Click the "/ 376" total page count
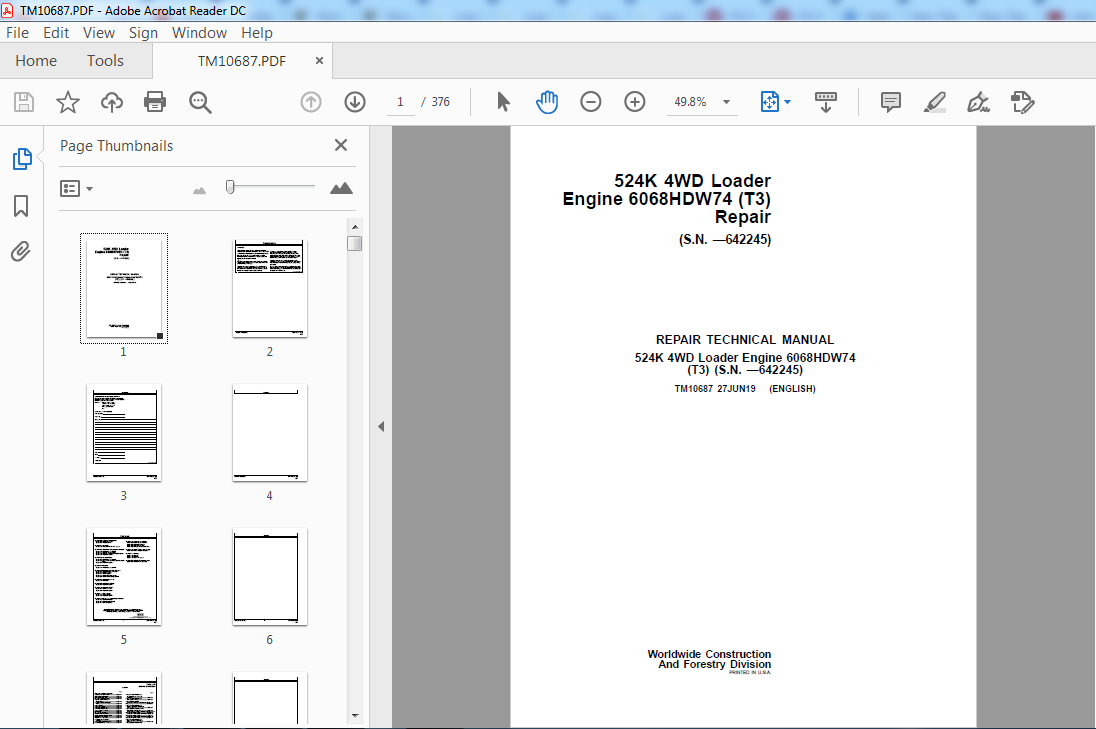The height and width of the screenshot is (729, 1096). (435, 102)
